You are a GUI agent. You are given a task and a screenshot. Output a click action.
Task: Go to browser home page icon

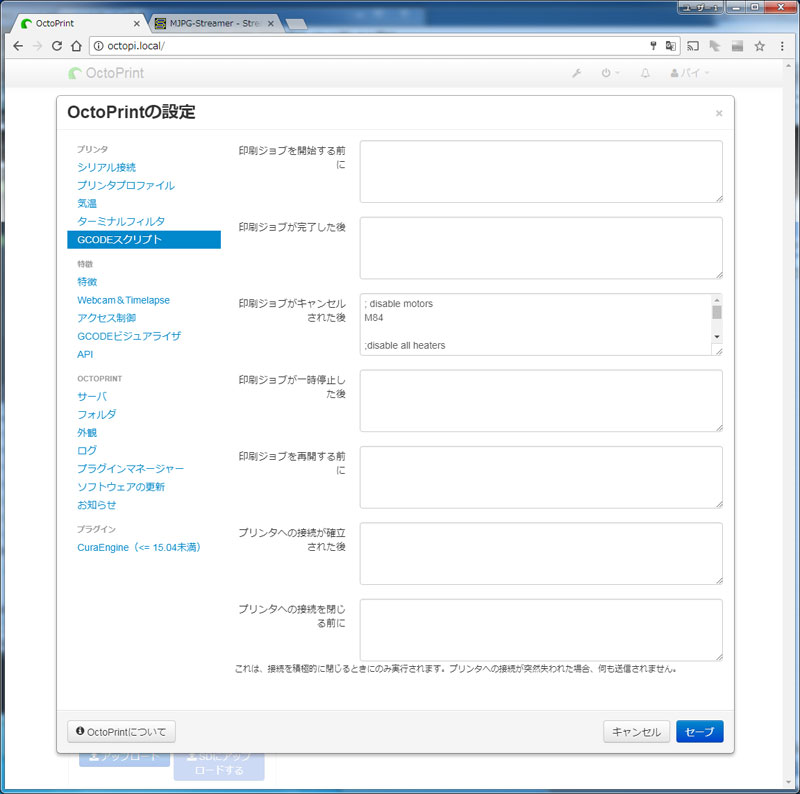point(76,46)
